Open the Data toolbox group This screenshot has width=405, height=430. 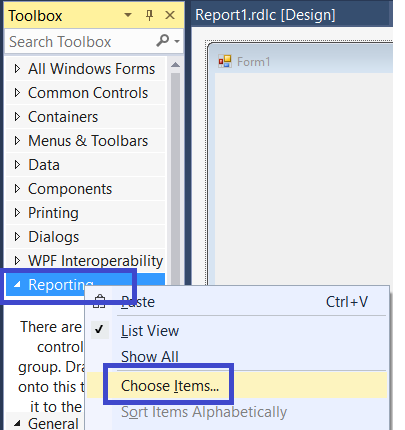(x=85, y=165)
